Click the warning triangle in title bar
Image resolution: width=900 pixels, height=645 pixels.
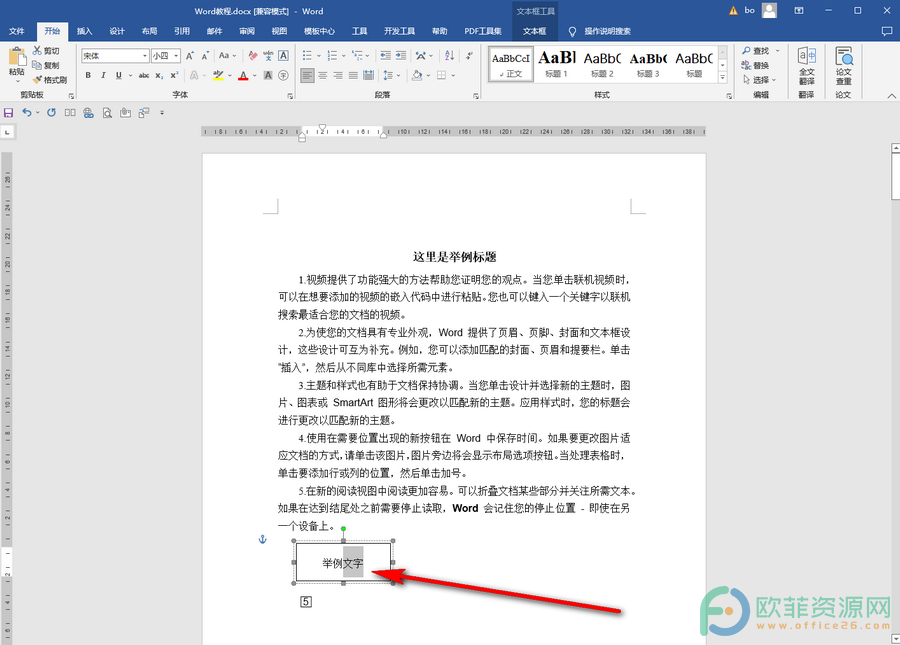(x=733, y=11)
